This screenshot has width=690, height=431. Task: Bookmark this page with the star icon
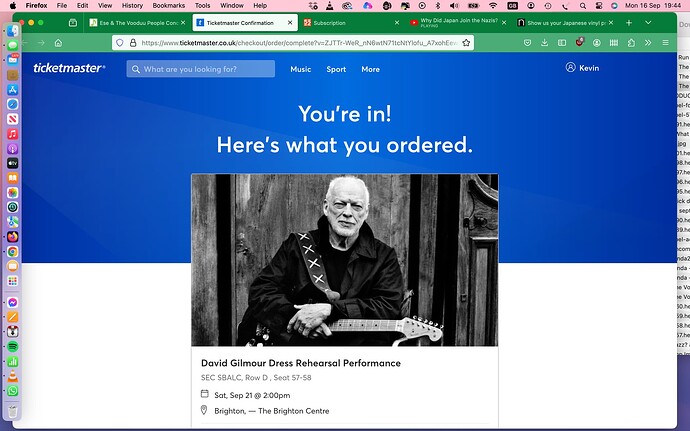[x=466, y=43]
